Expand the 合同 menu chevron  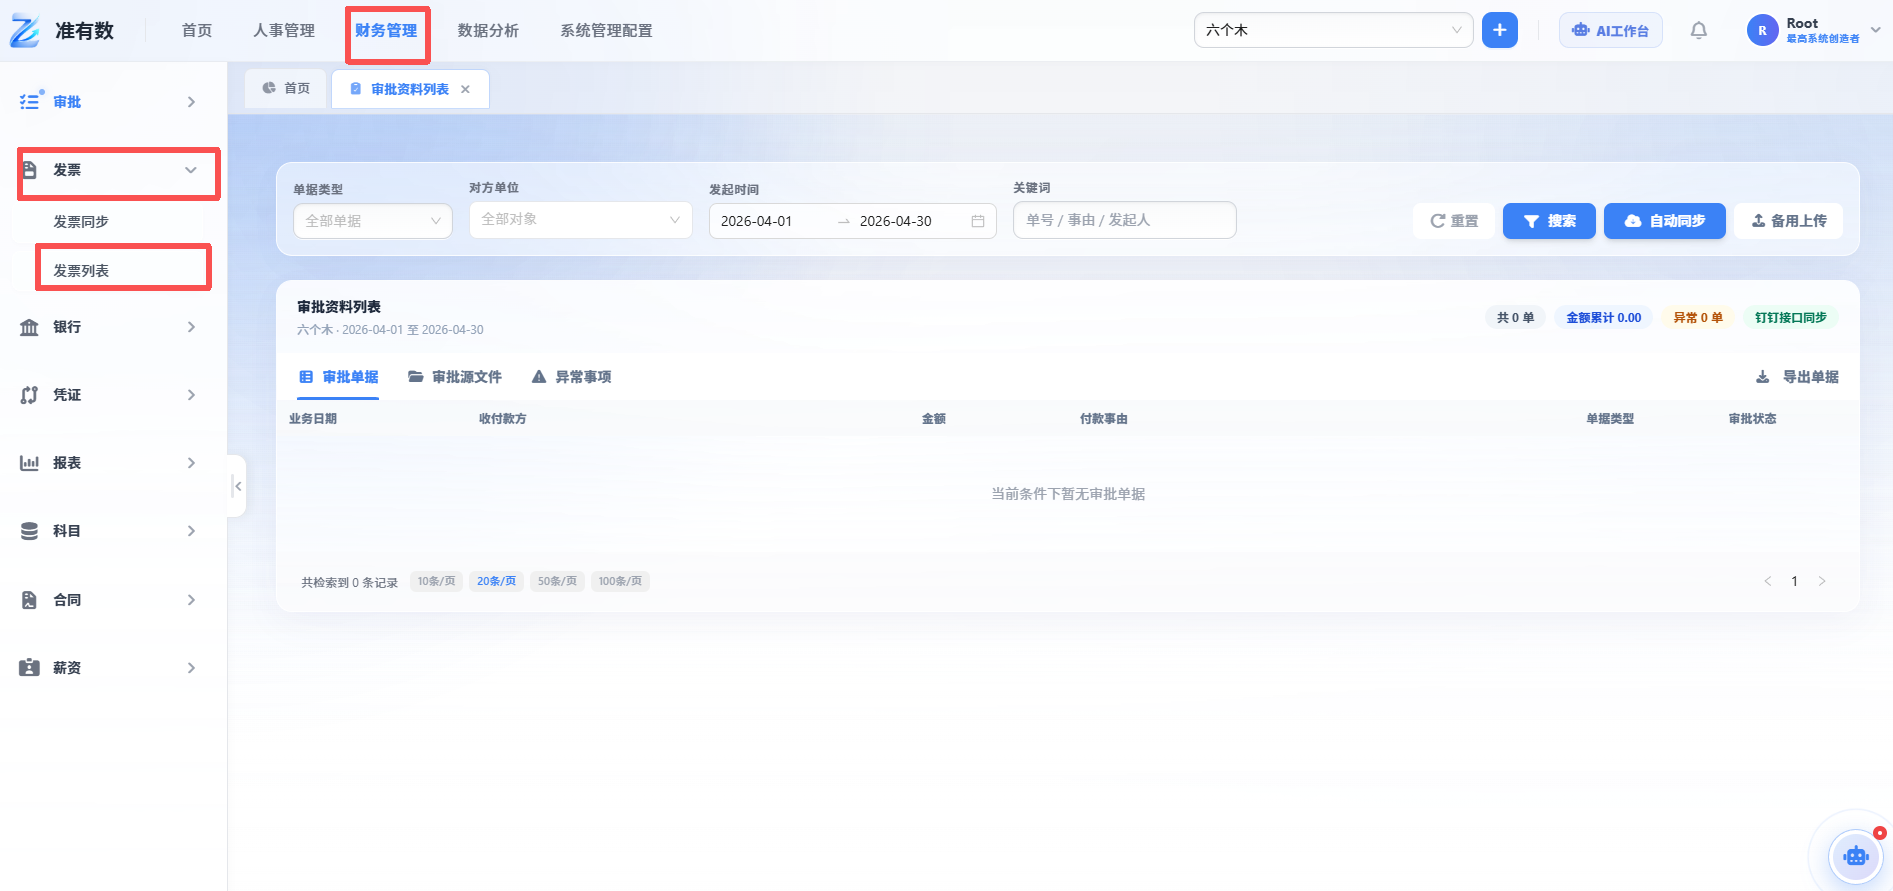[191, 600]
